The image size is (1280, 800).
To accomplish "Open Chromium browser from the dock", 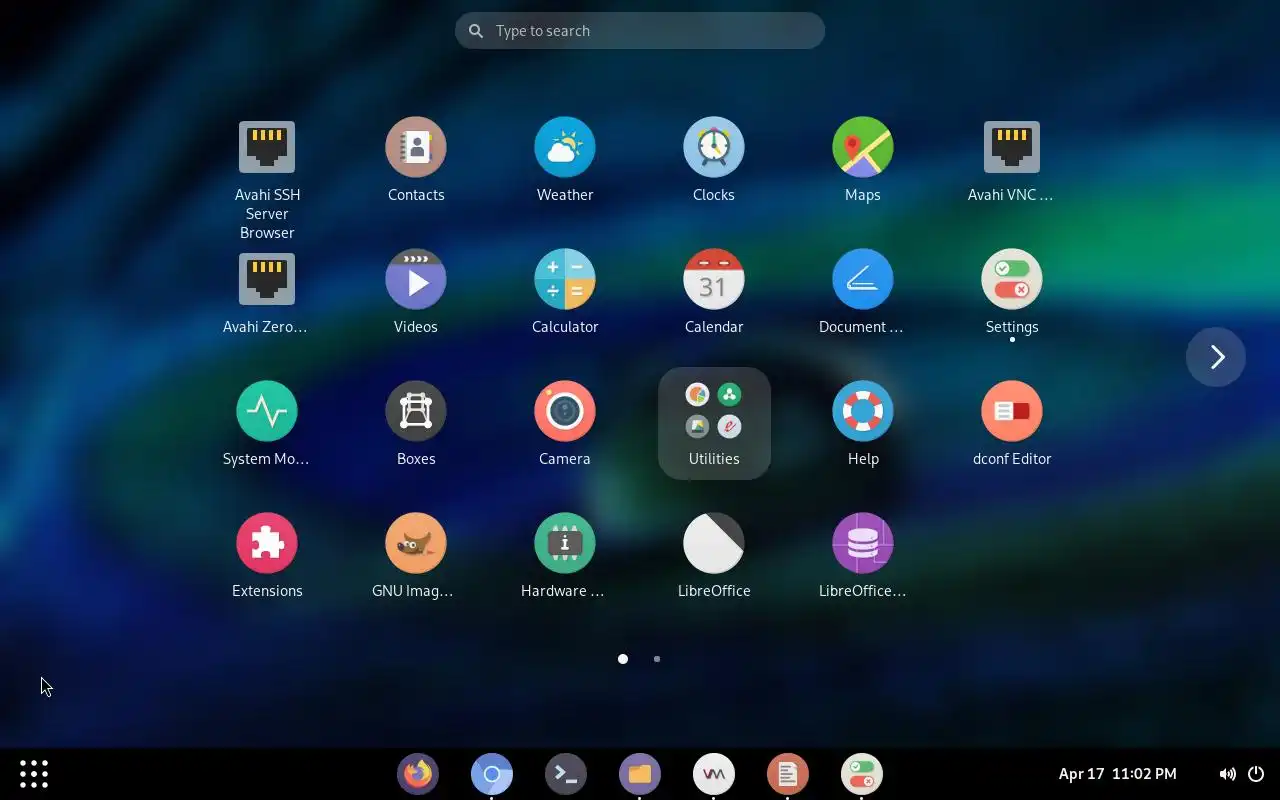I will click(492, 774).
